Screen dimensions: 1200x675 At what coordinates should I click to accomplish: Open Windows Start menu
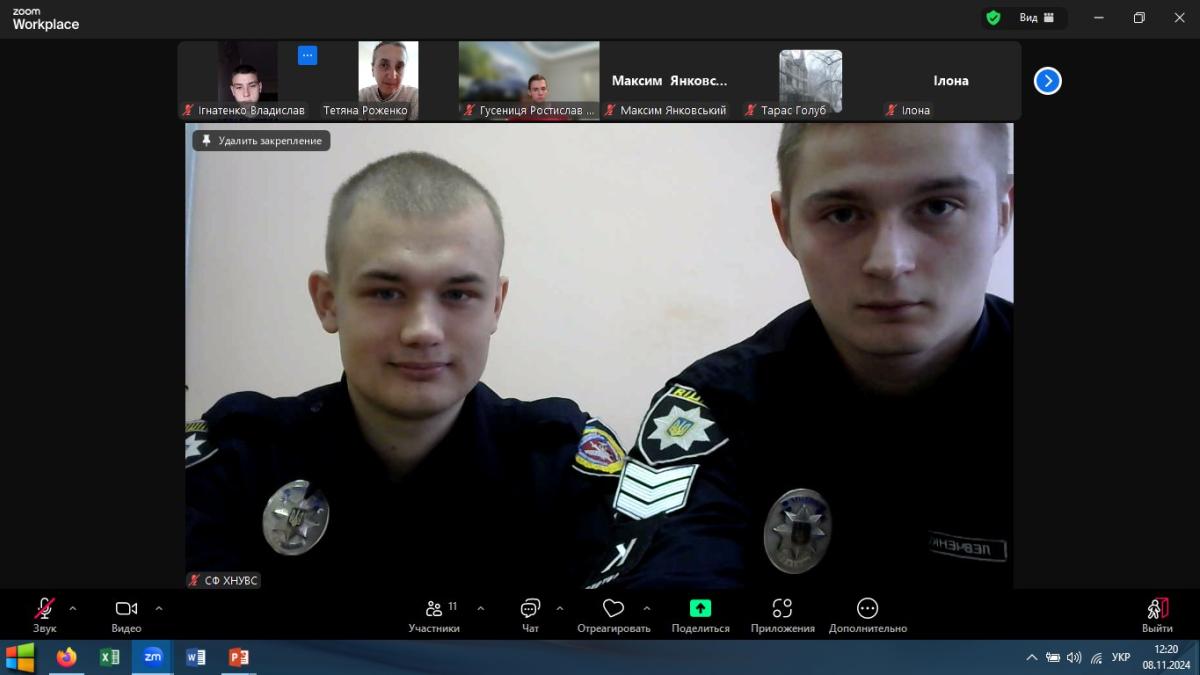(20, 657)
